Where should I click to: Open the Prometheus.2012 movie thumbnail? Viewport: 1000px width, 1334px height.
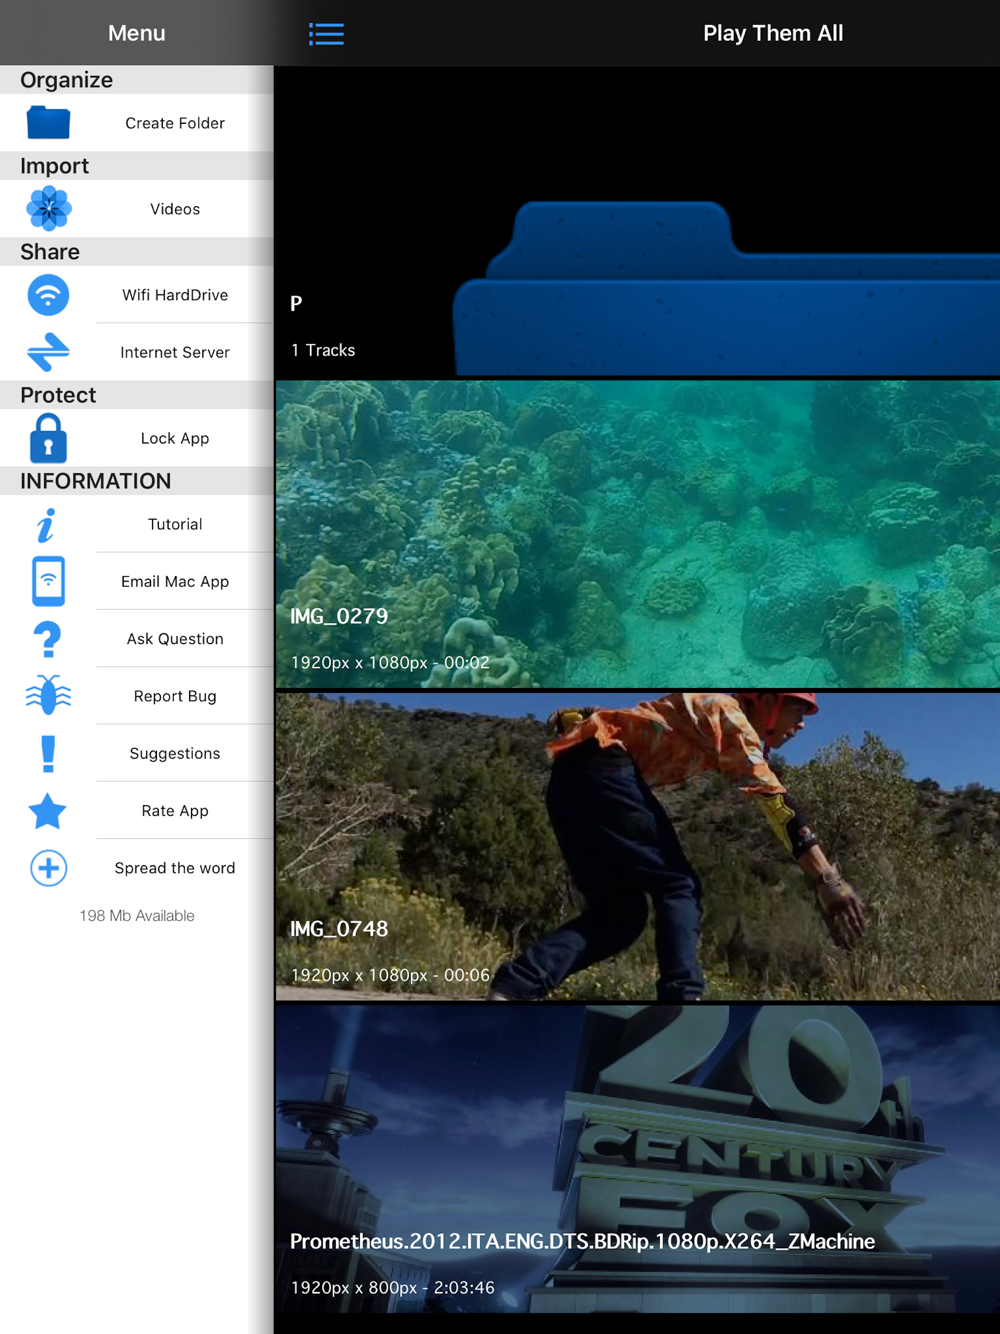click(638, 1158)
